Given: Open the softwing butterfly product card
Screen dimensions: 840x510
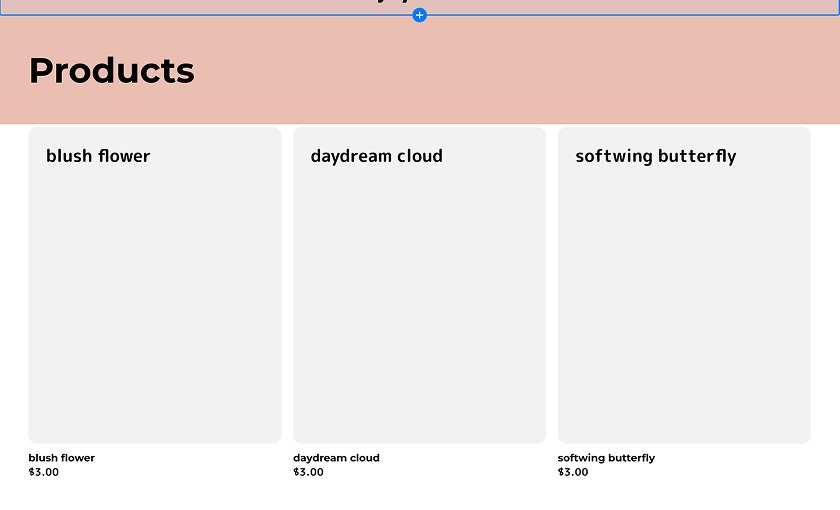Looking at the screenshot, I should (684, 285).
